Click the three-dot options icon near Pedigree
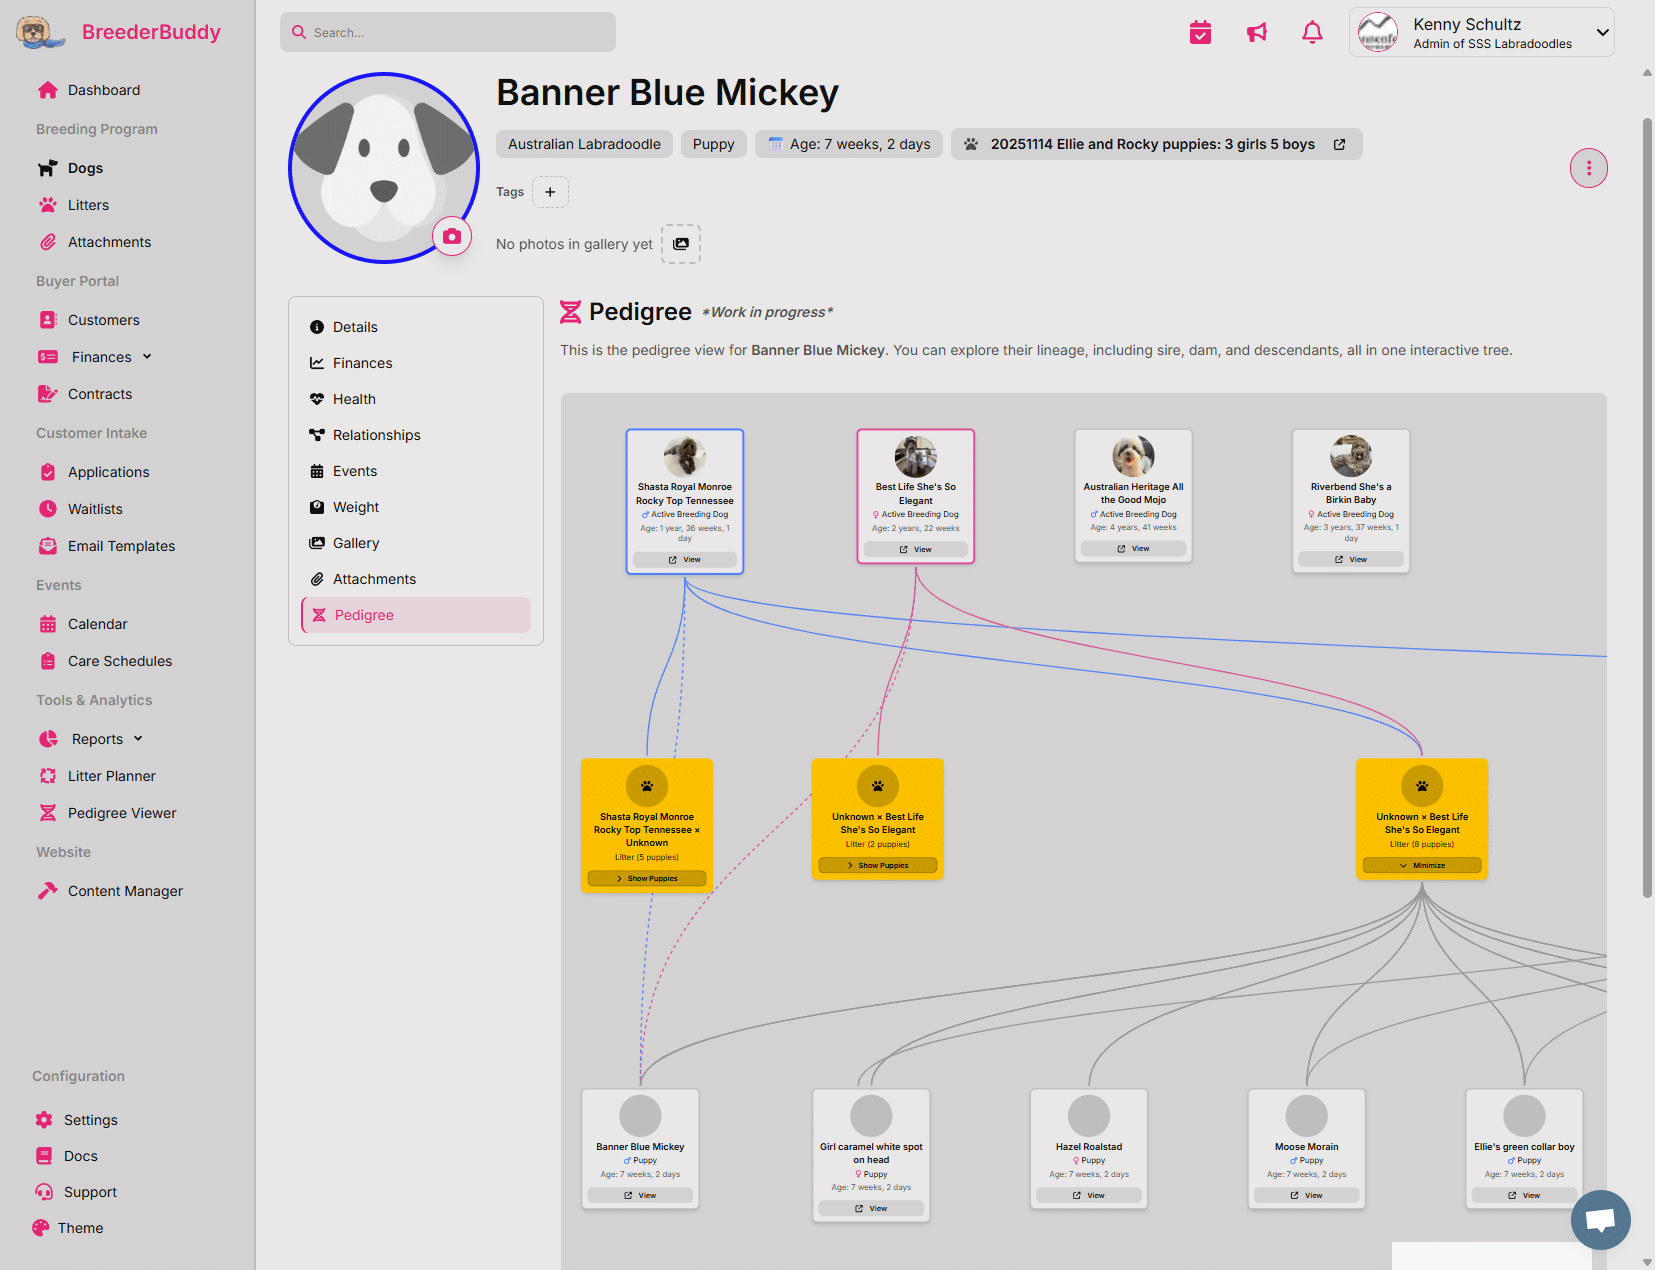1655x1270 pixels. pyautogui.click(x=1588, y=168)
